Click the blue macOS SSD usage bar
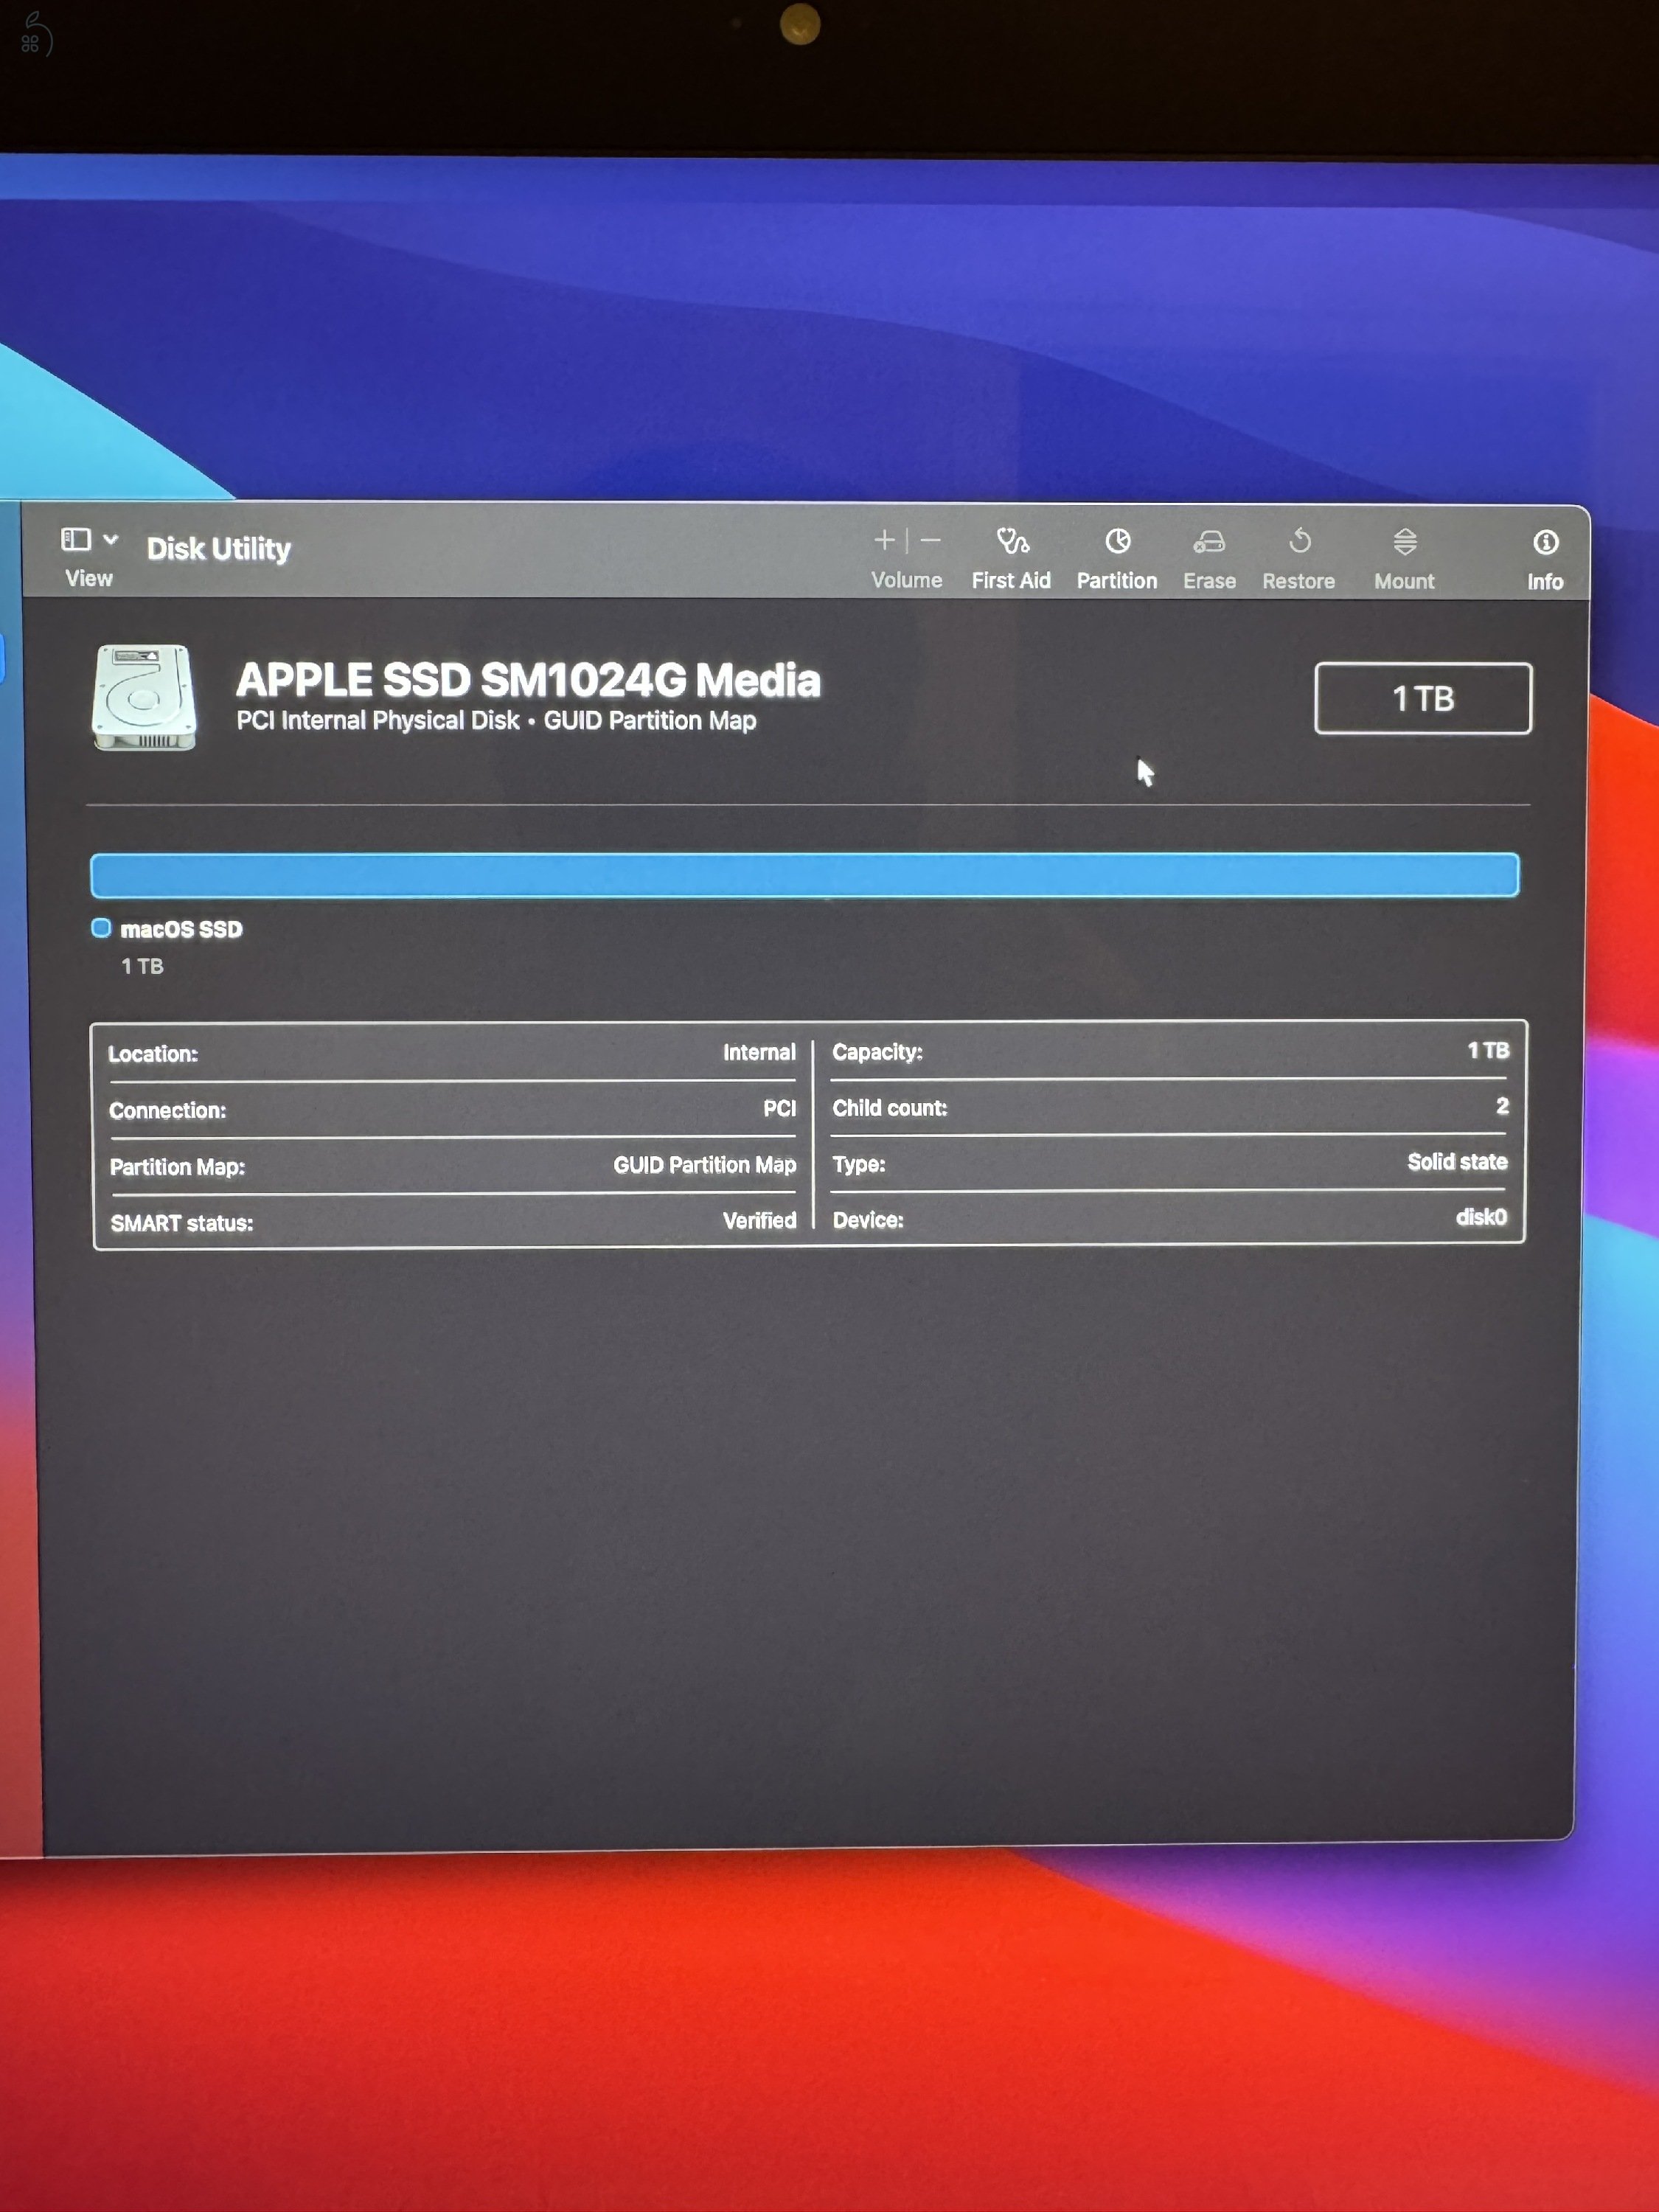 point(805,875)
